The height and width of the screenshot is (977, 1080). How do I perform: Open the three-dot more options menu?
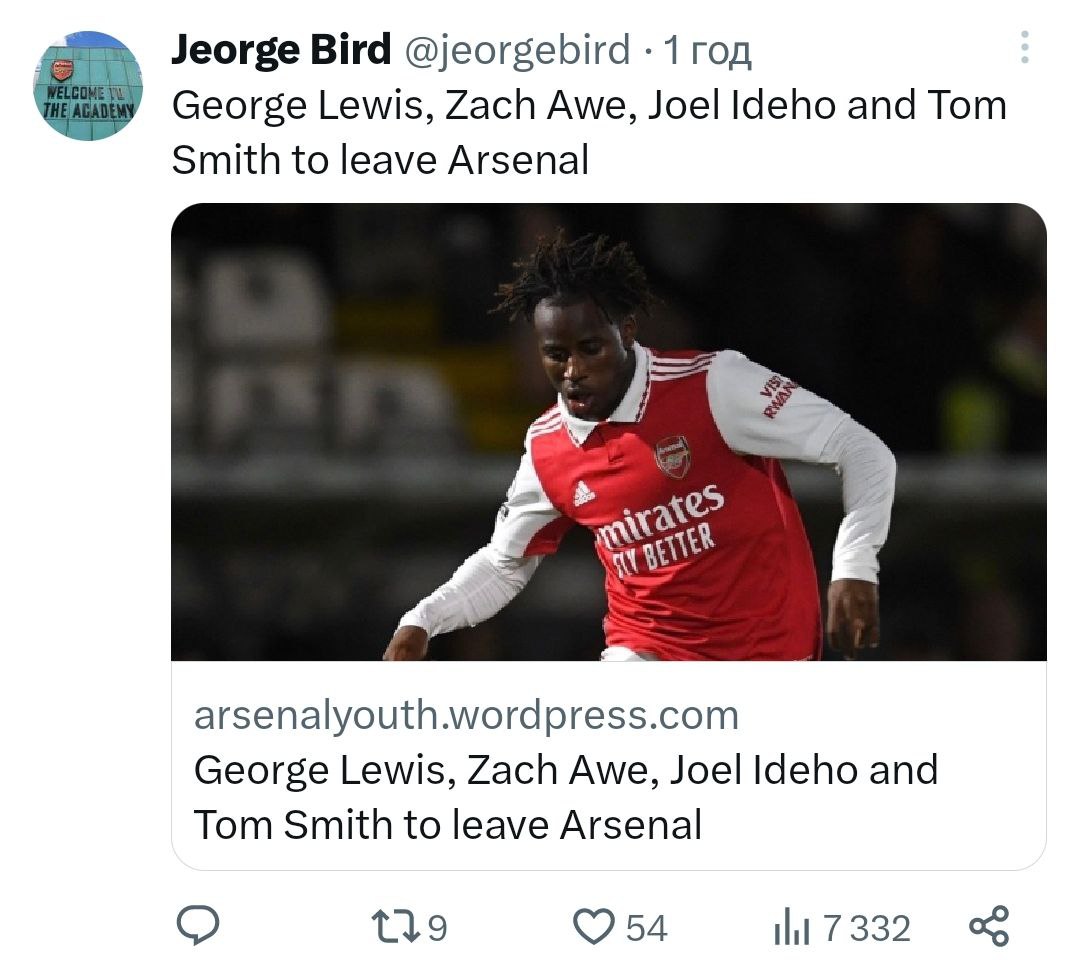1023,48
